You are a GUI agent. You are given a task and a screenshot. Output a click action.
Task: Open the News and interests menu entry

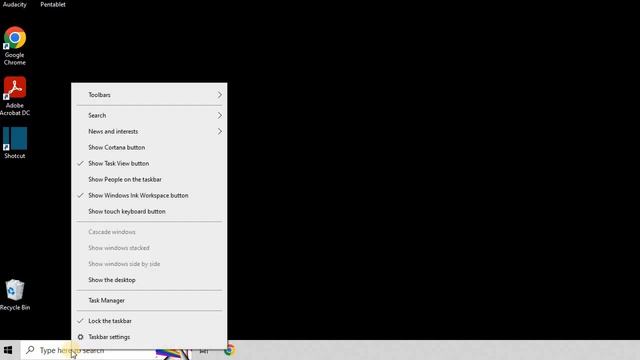point(149,131)
